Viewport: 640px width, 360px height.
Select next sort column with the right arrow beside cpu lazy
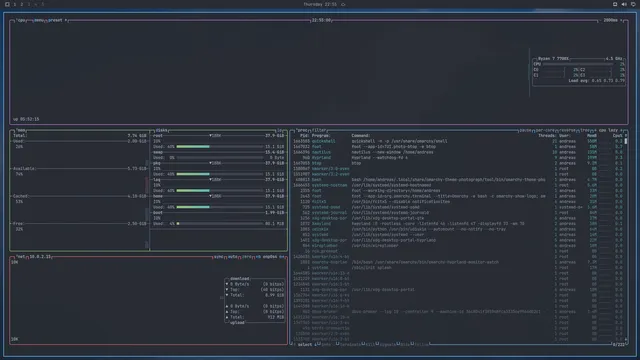[x=622, y=130]
